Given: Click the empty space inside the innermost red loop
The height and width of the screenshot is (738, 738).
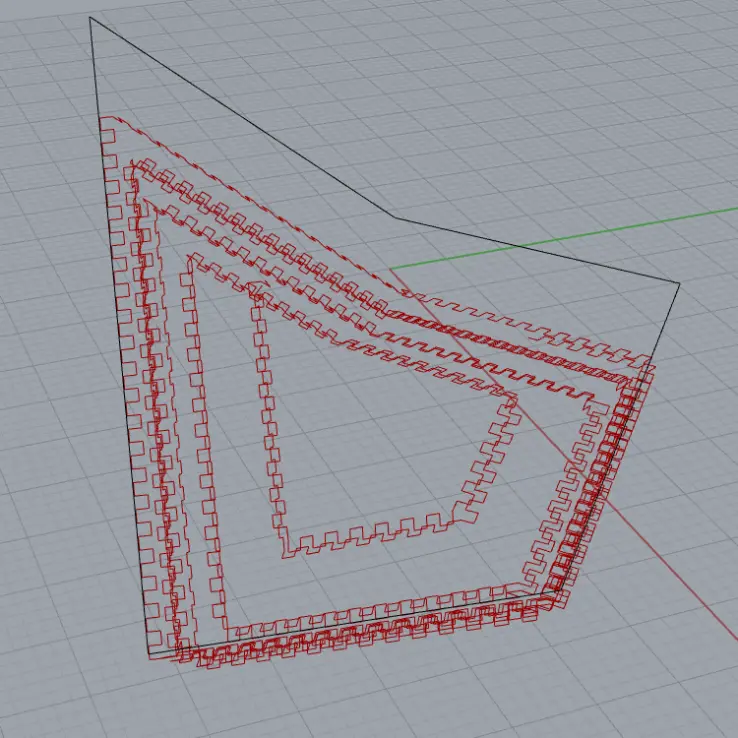Looking at the screenshot, I should pos(370,440).
